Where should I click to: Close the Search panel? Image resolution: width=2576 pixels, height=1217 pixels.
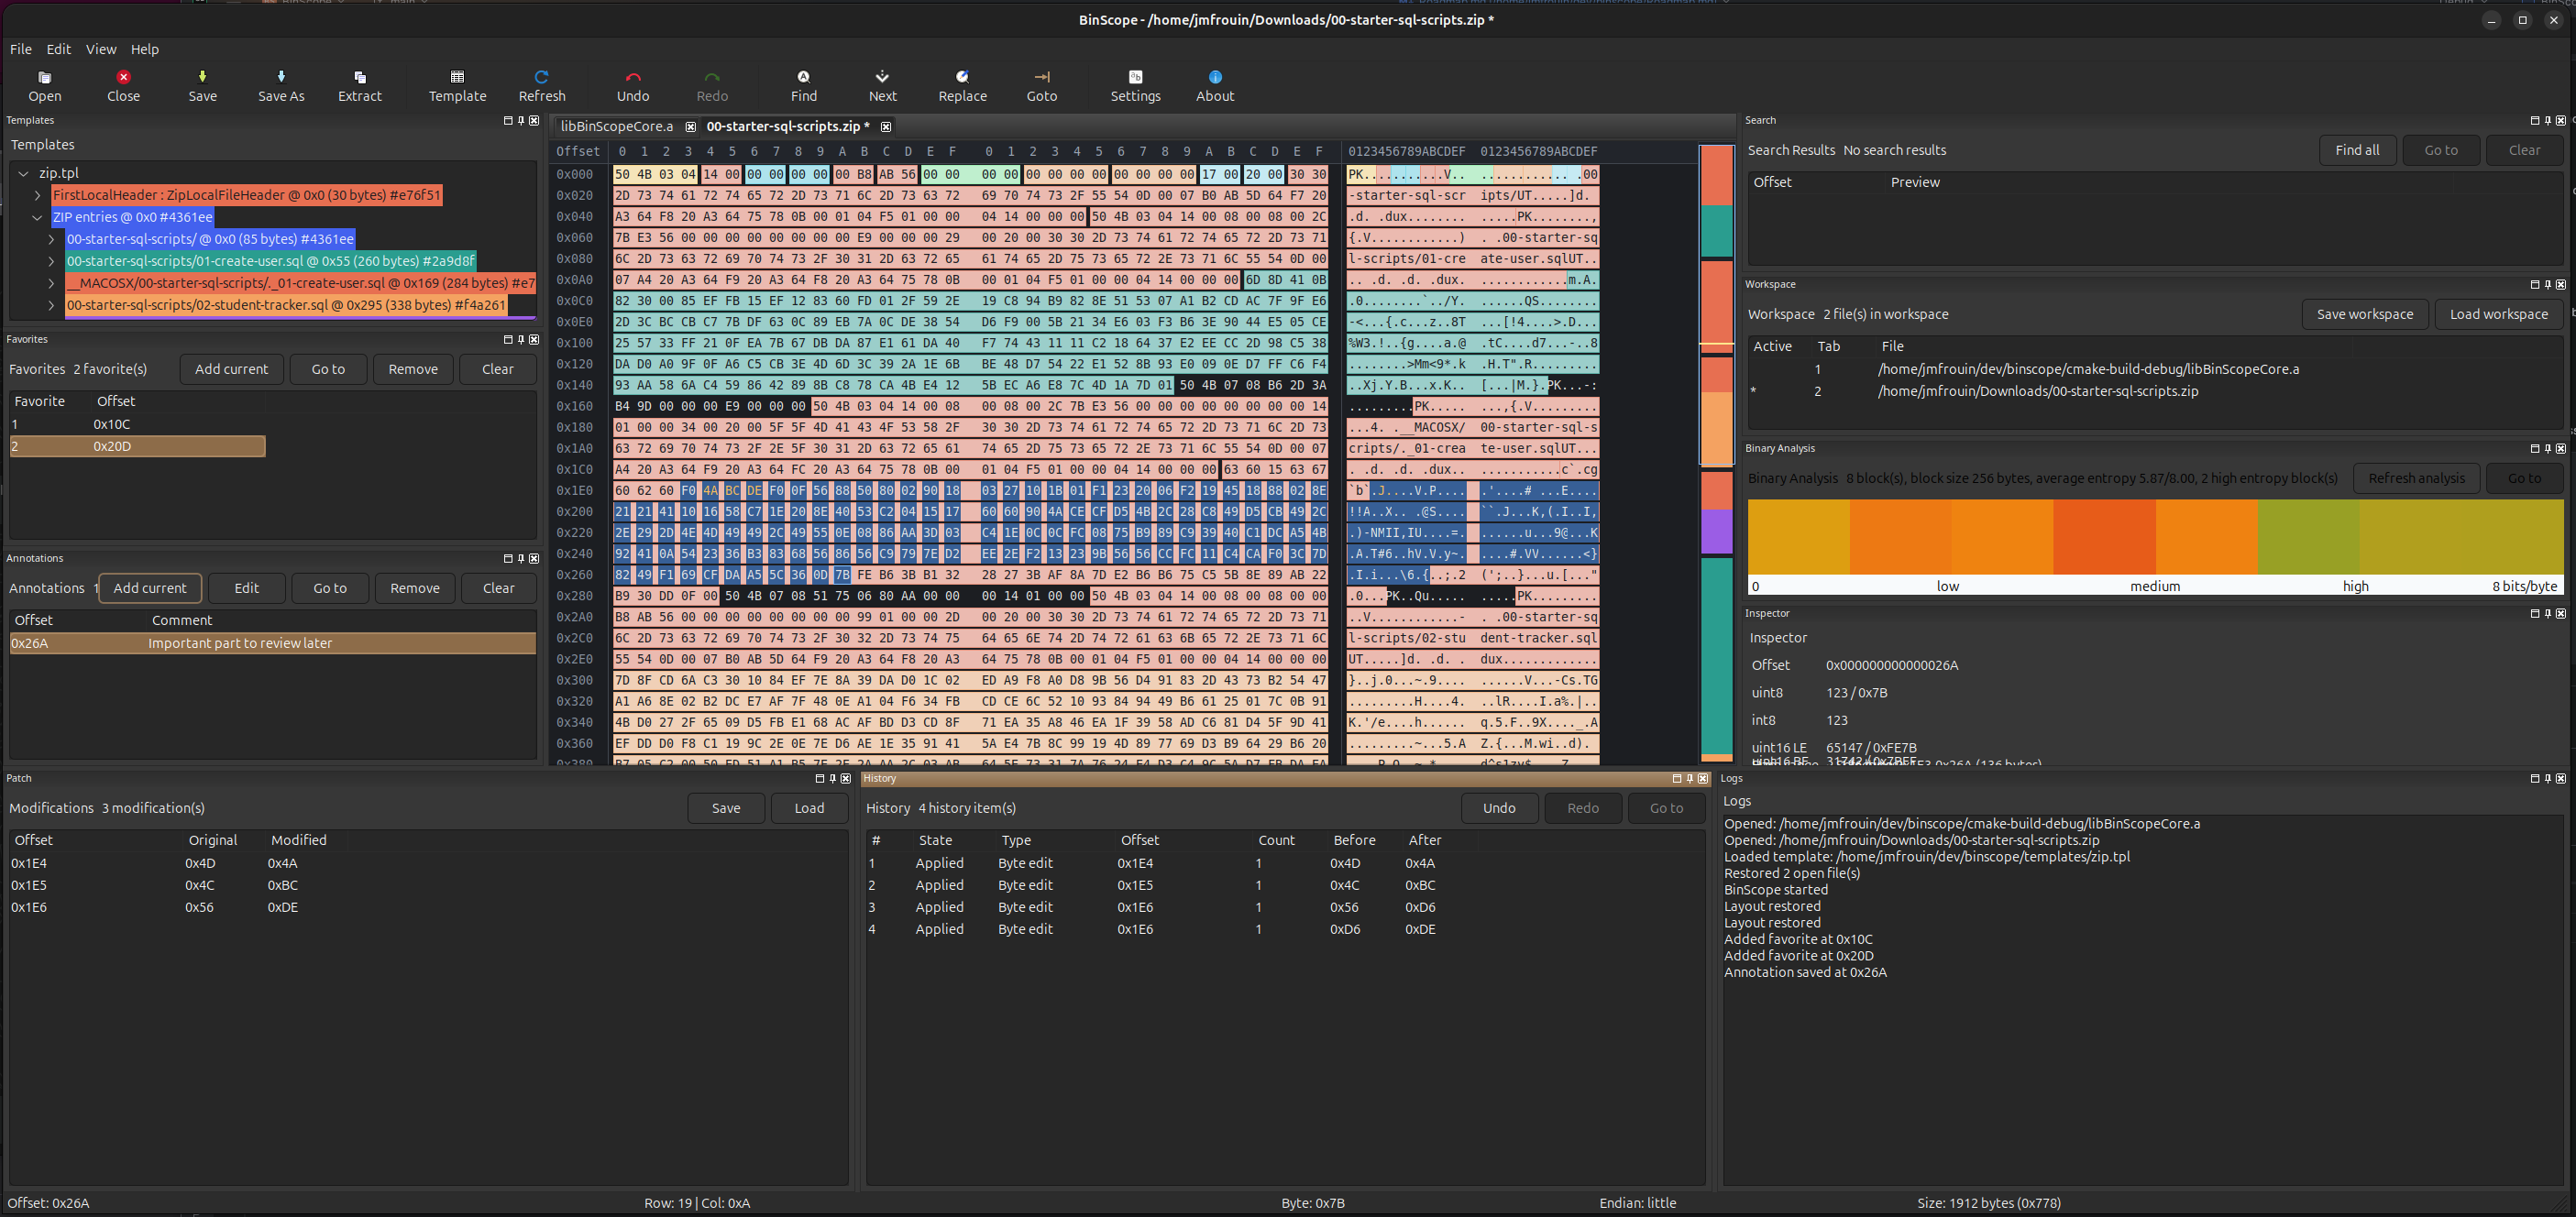pyautogui.click(x=2561, y=120)
